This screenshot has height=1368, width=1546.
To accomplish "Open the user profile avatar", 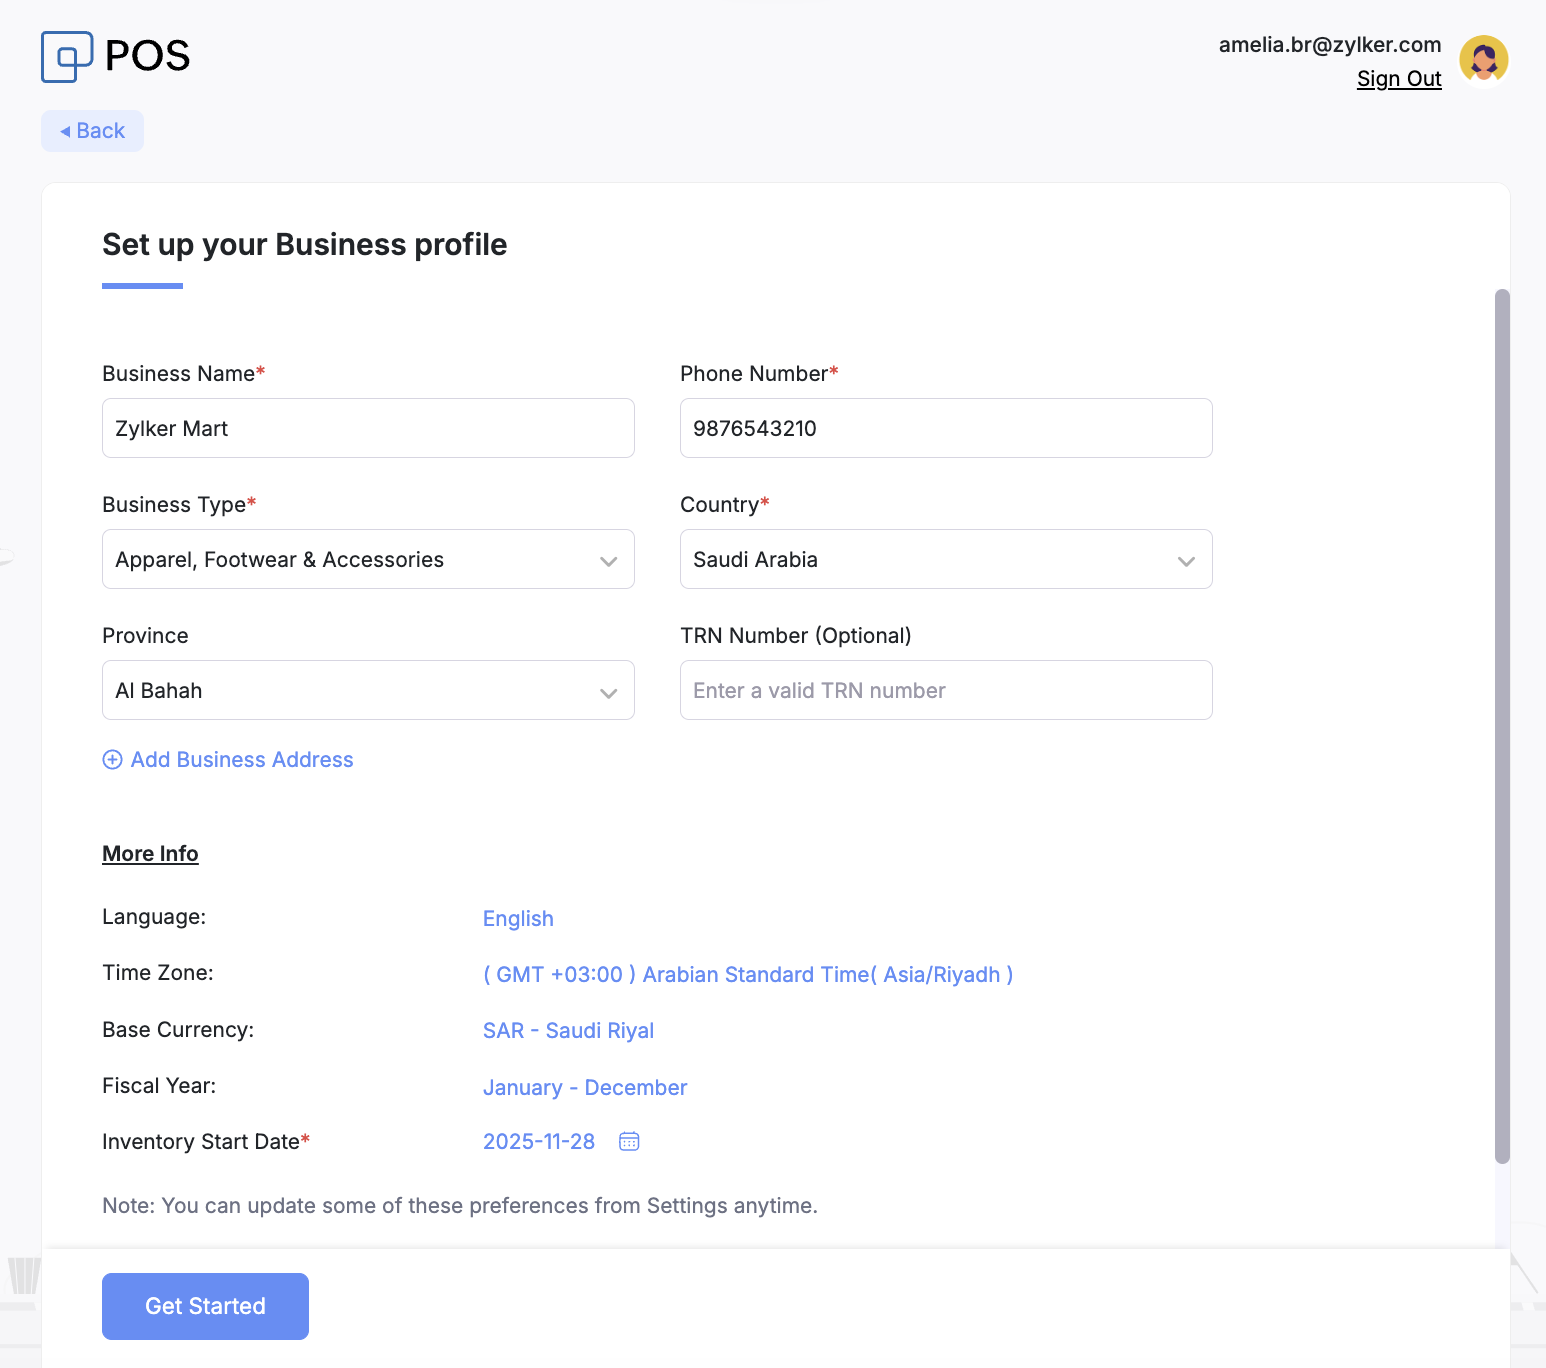I will point(1483,60).
